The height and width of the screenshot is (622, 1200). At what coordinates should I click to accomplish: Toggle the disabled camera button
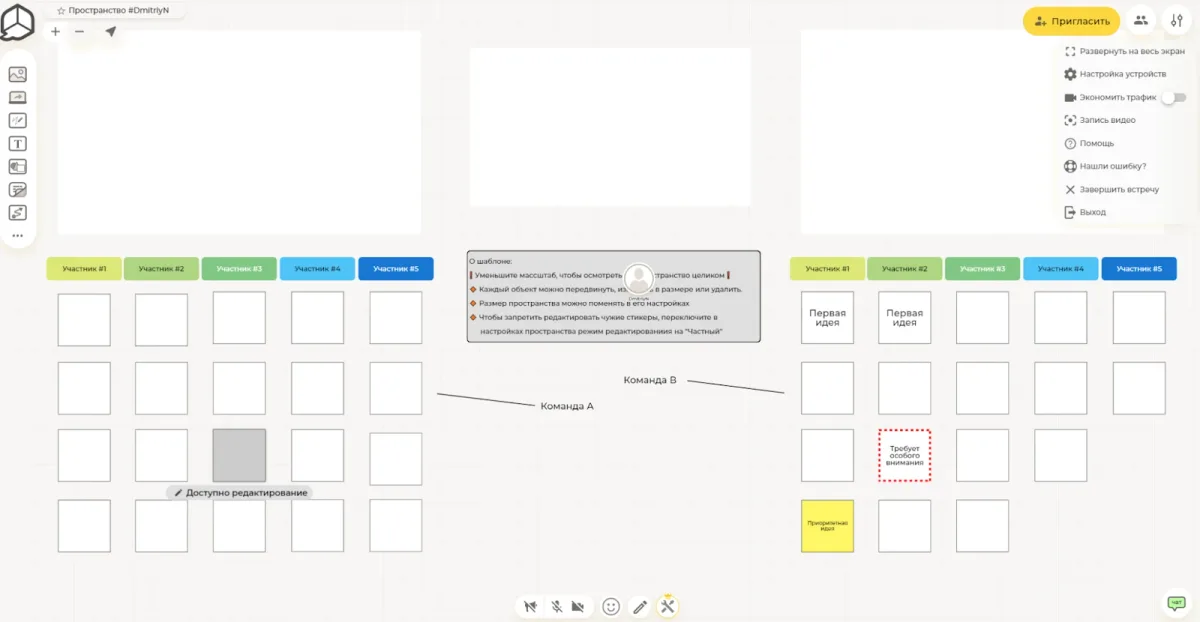pyautogui.click(x=578, y=606)
